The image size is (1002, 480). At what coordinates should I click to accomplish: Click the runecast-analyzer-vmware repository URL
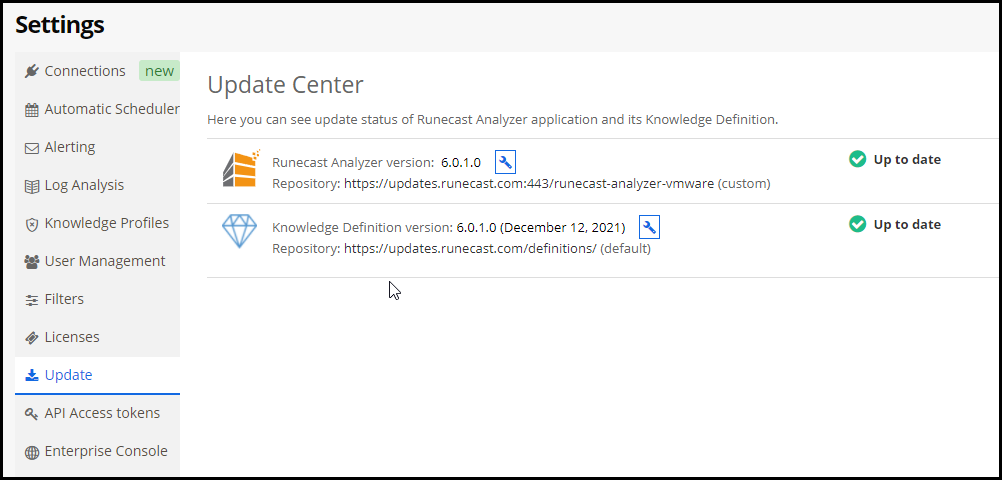(x=529, y=184)
